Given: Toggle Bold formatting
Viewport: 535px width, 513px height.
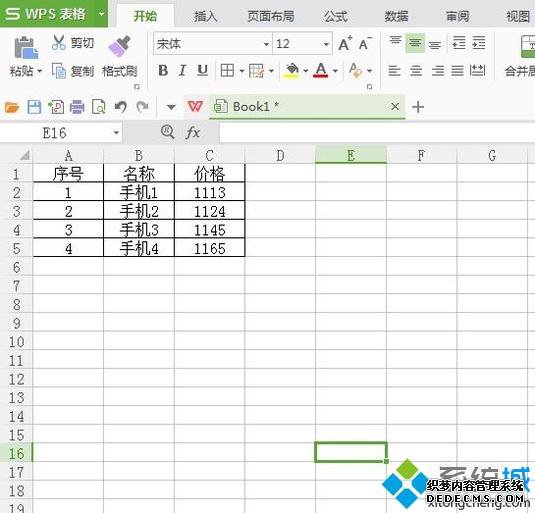Looking at the screenshot, I should coord(163,71).
